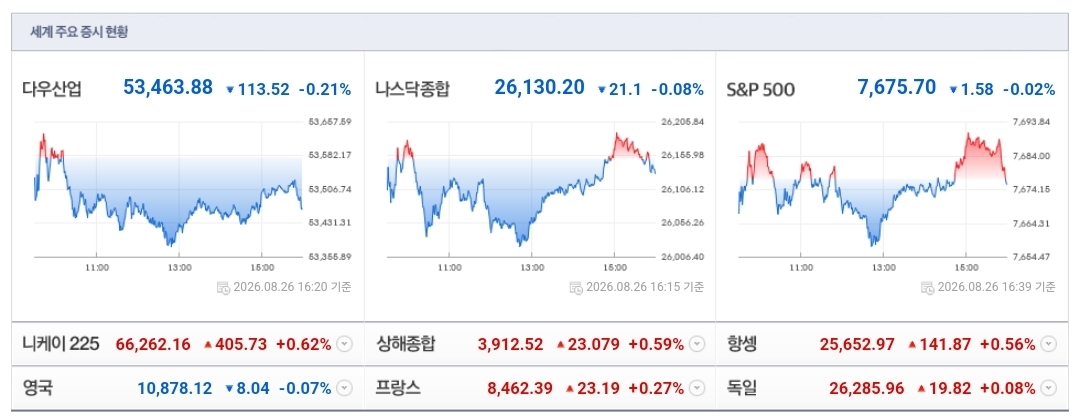Viewport: 1080px width, 420px height.
Task: Select the S&P 500 index heading
Action: click(761, 90)
